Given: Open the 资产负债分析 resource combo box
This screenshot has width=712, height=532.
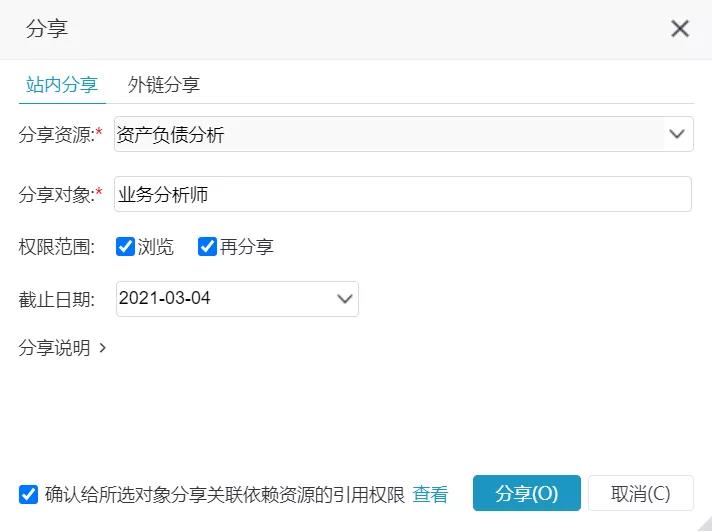Looking at the screenshot, I should [x=388, y=135].
